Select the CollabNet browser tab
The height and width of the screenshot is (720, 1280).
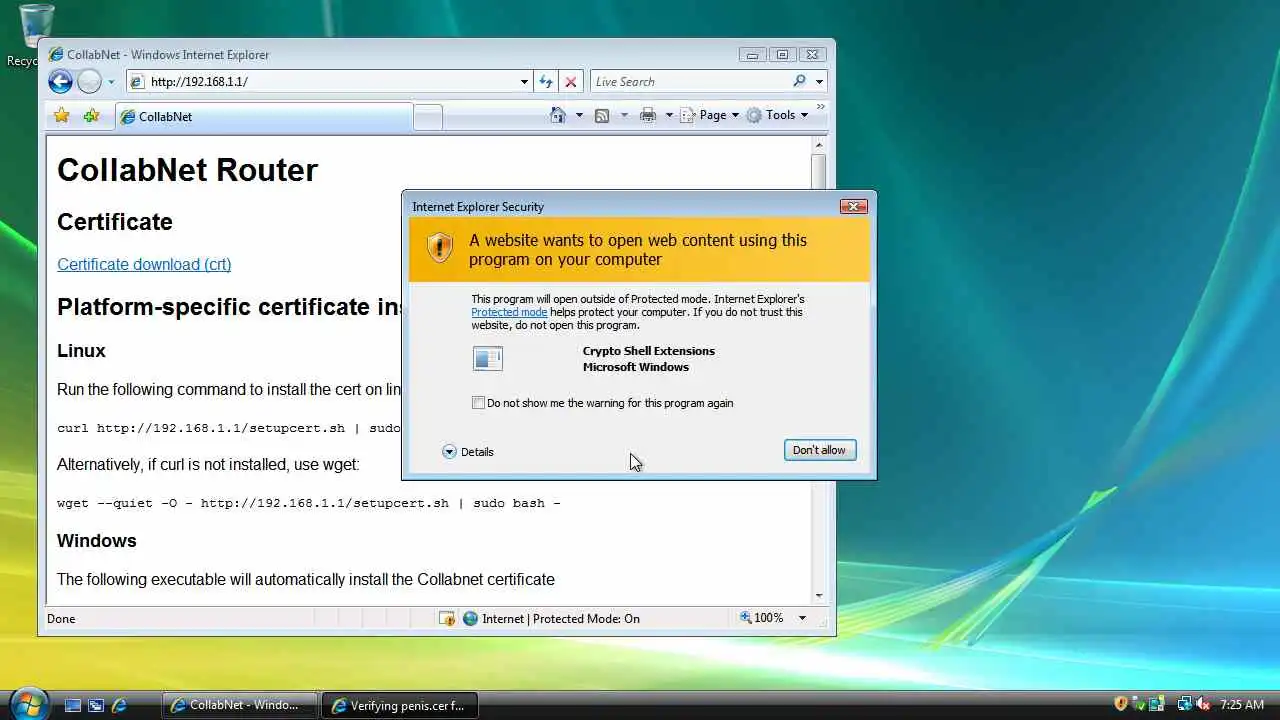click(x=264, y=117)
